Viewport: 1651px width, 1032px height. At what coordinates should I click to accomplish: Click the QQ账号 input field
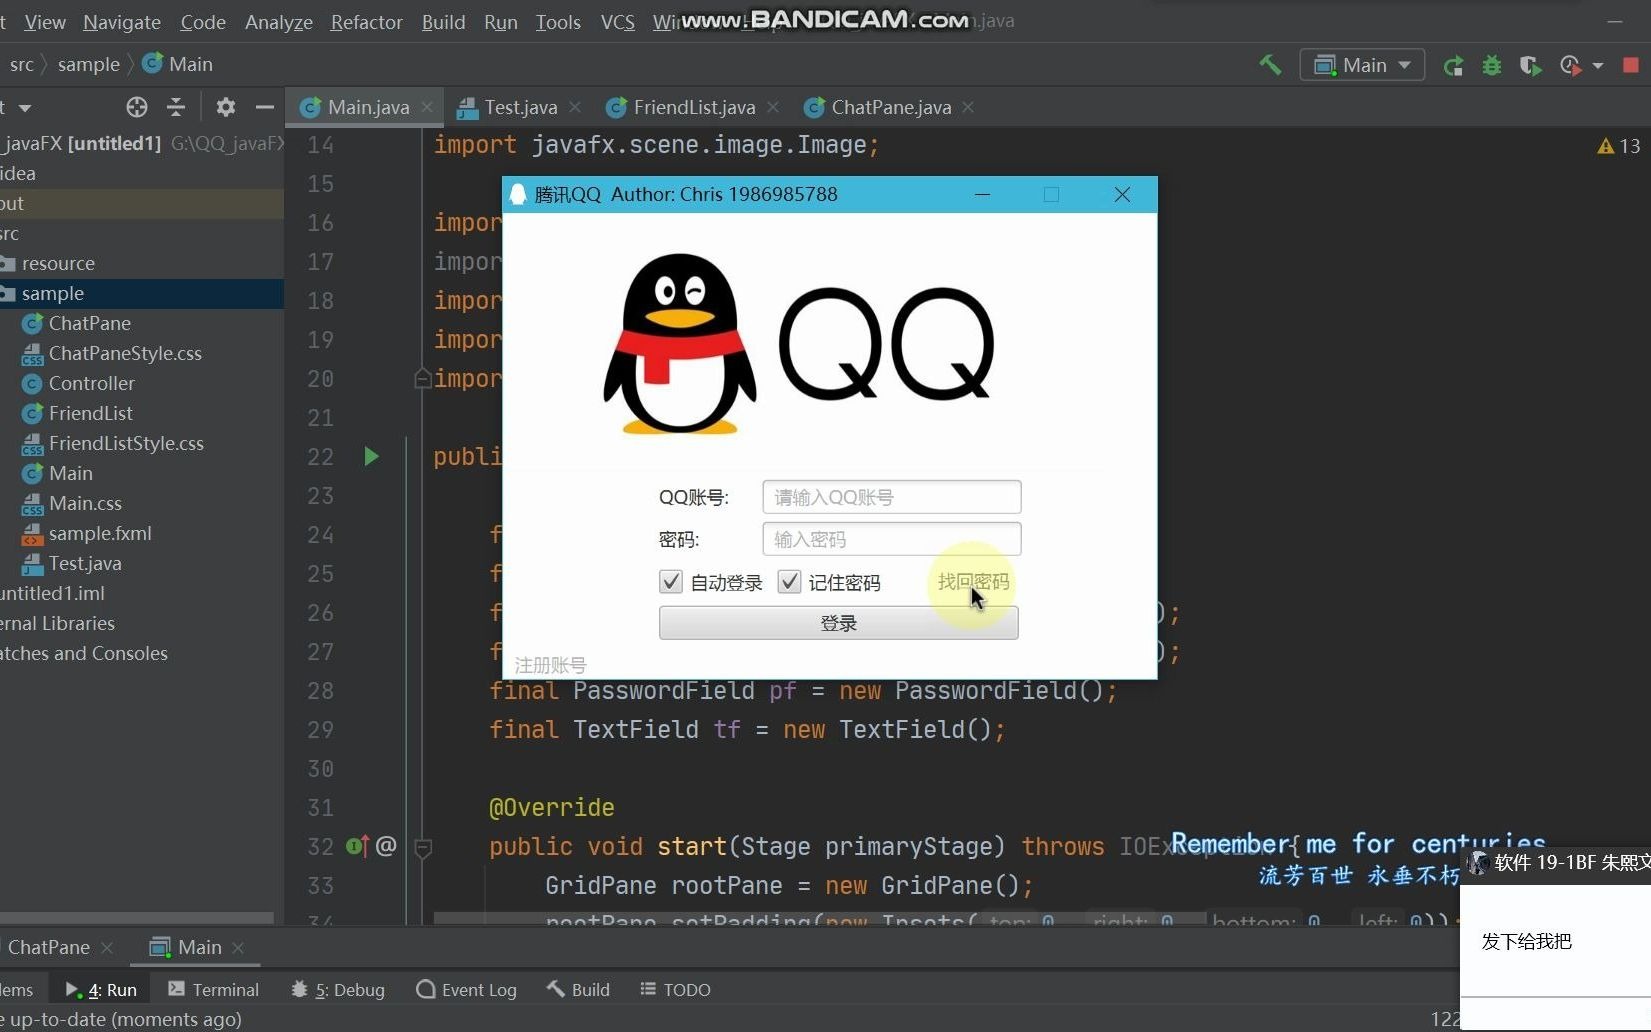pyautogui.click(x=891, y=497)
